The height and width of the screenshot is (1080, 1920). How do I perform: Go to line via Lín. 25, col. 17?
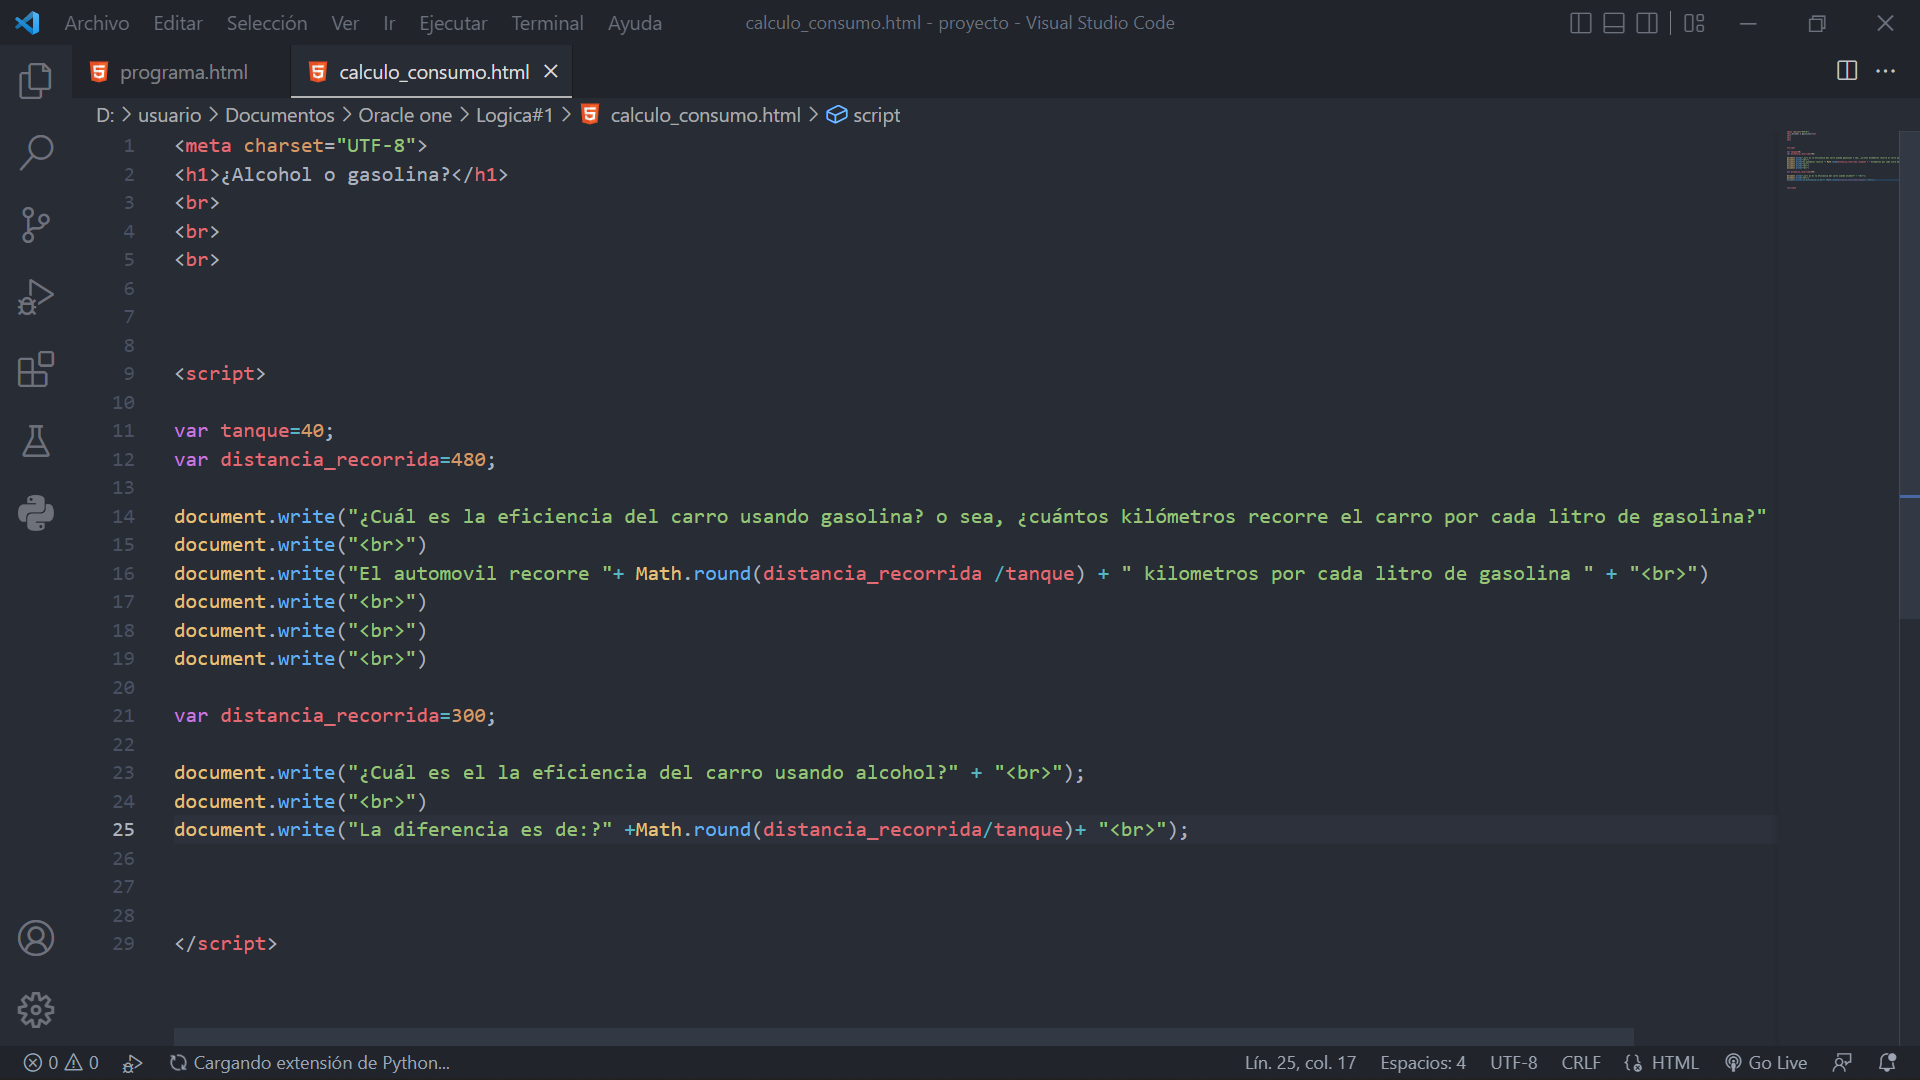pos(1300,1063)
